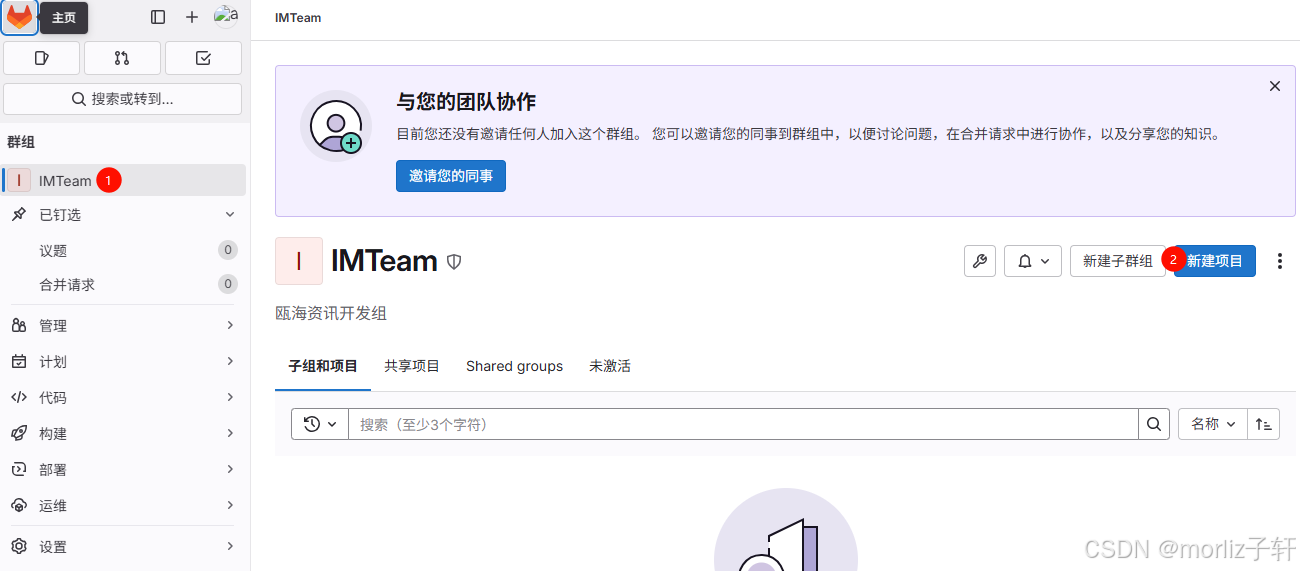
Task: Click the IMTeam group avatar
Action: (299, 261)
